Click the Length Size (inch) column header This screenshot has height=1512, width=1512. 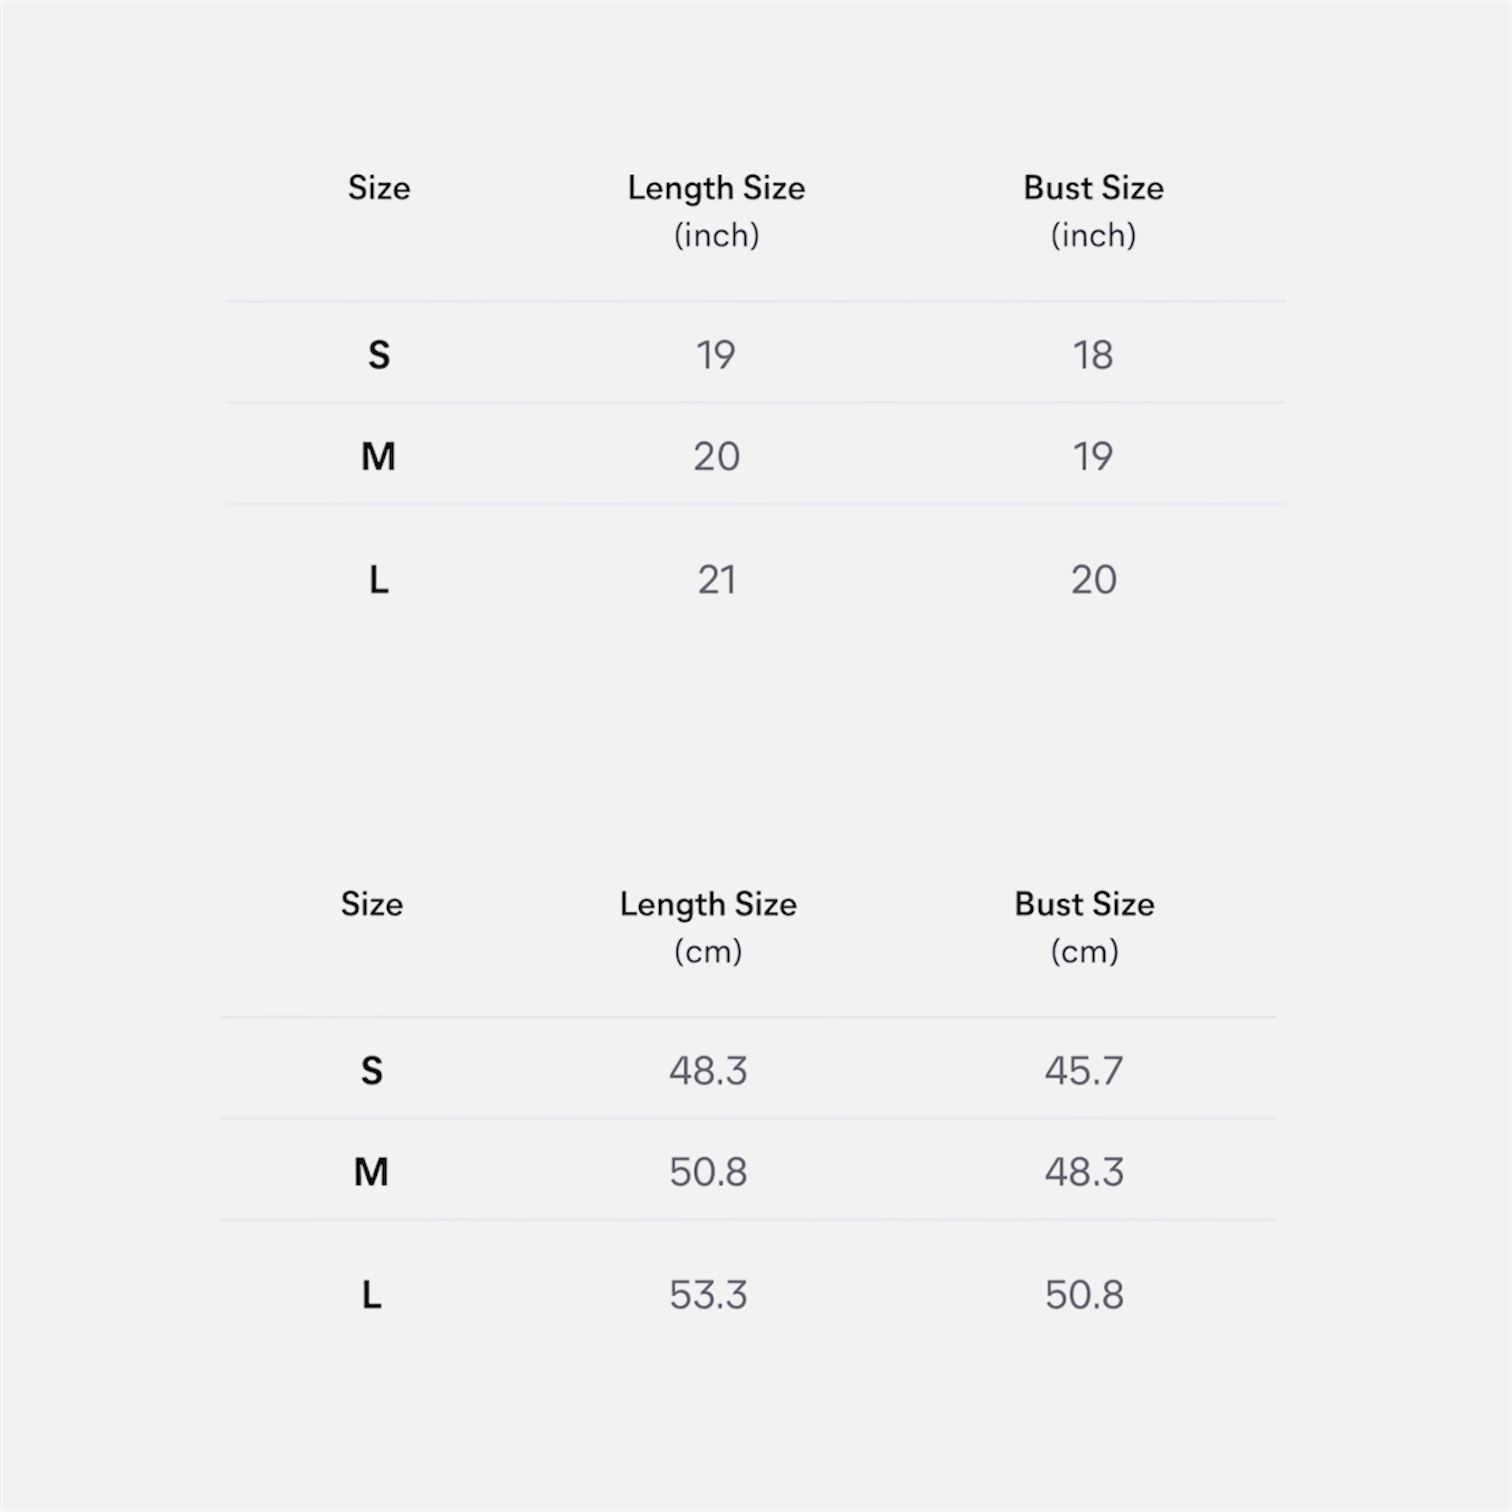(x=716, y=210)
